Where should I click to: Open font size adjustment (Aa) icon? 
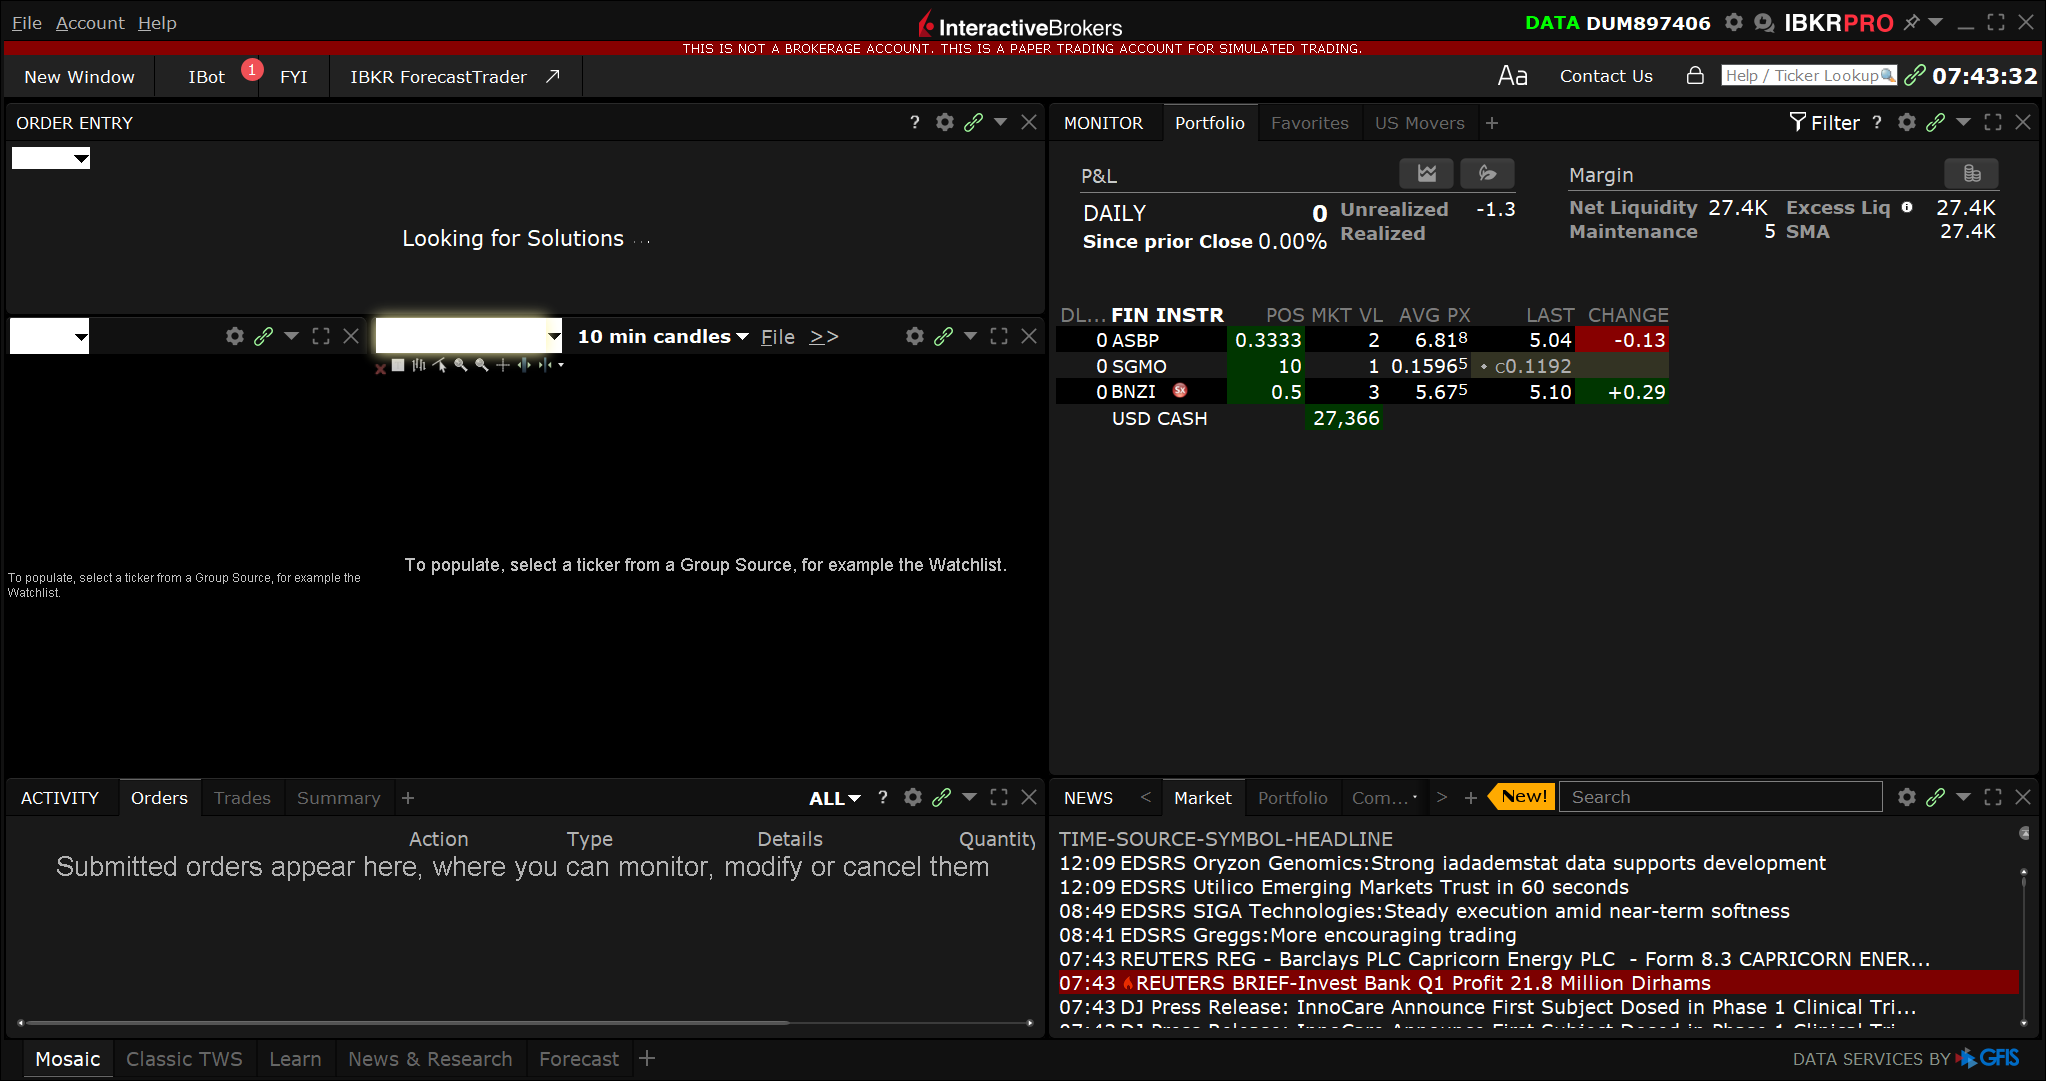pos(1512,76)
